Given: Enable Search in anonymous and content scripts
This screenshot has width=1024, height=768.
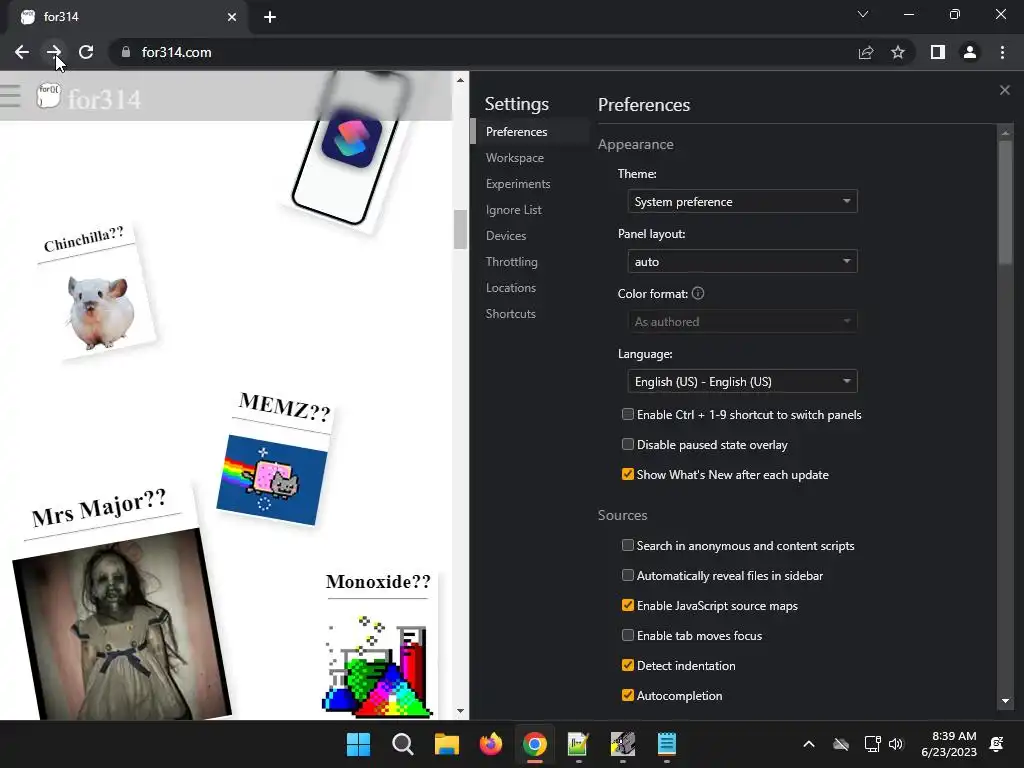Looking at the screenshot, I should pos(628,545).
